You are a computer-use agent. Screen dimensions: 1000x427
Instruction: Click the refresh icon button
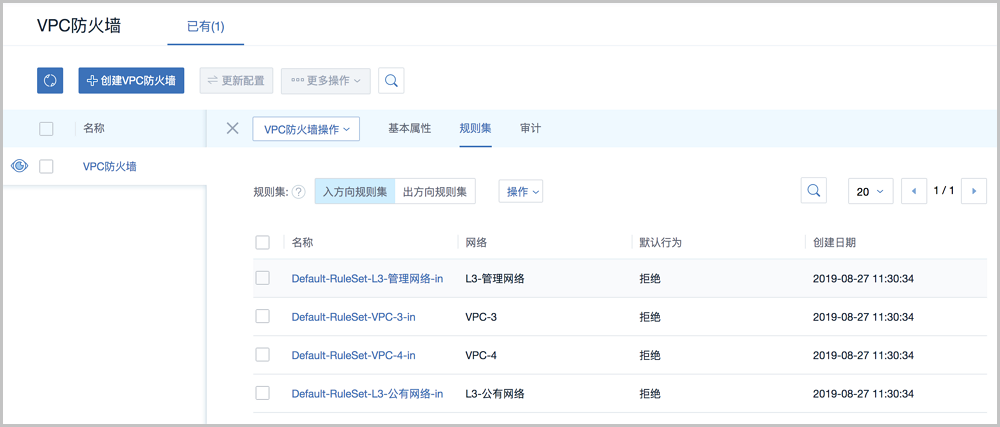(x=50, y=81)
